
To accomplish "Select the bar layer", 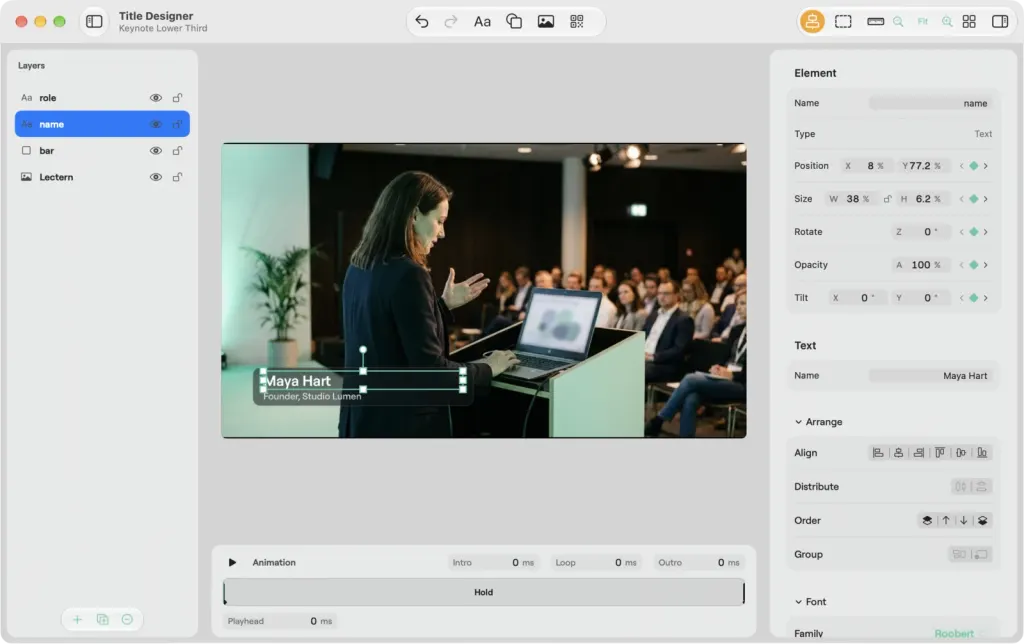I will [103, 151].
